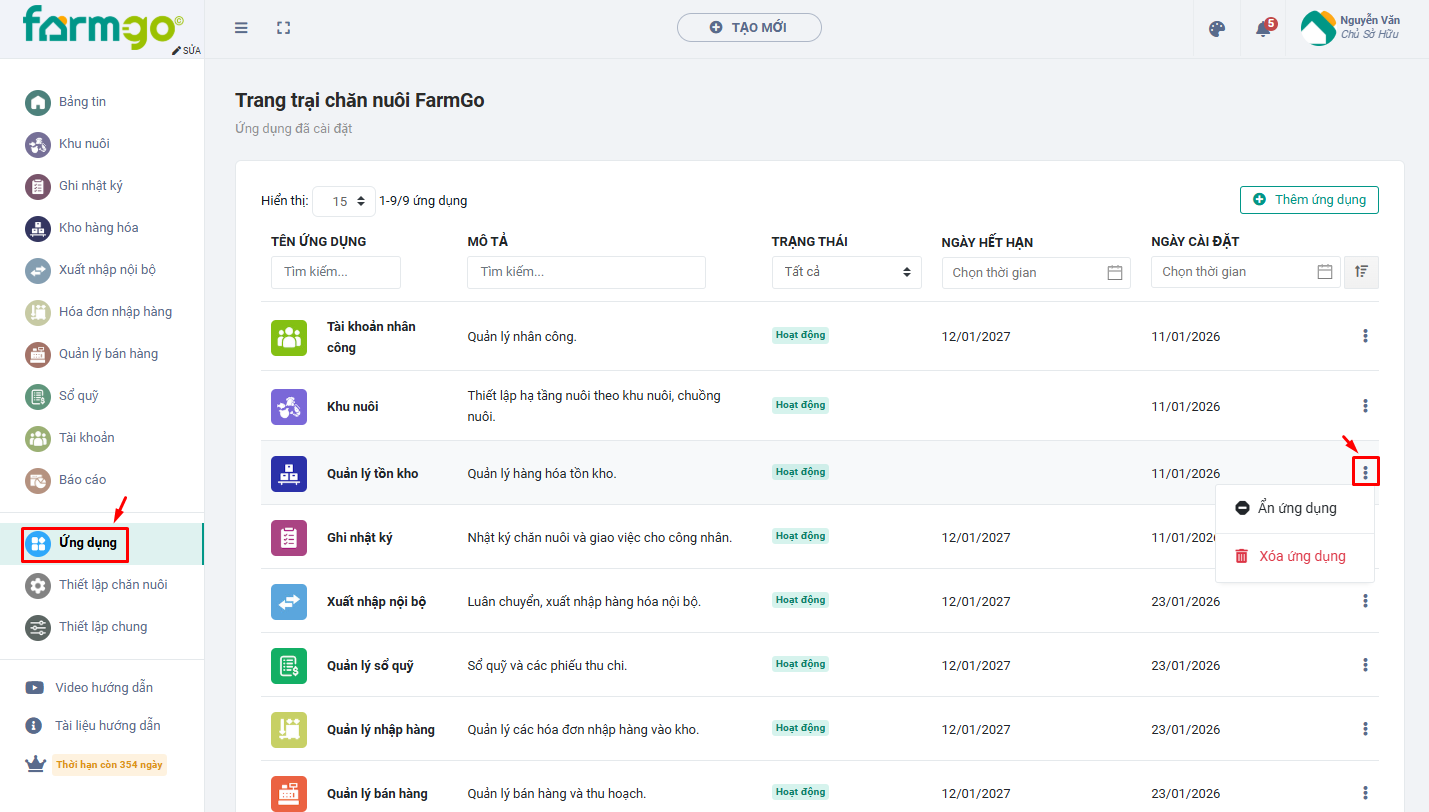Open the theme color palette icon

pyautogui.click(x=1217, y=29)
